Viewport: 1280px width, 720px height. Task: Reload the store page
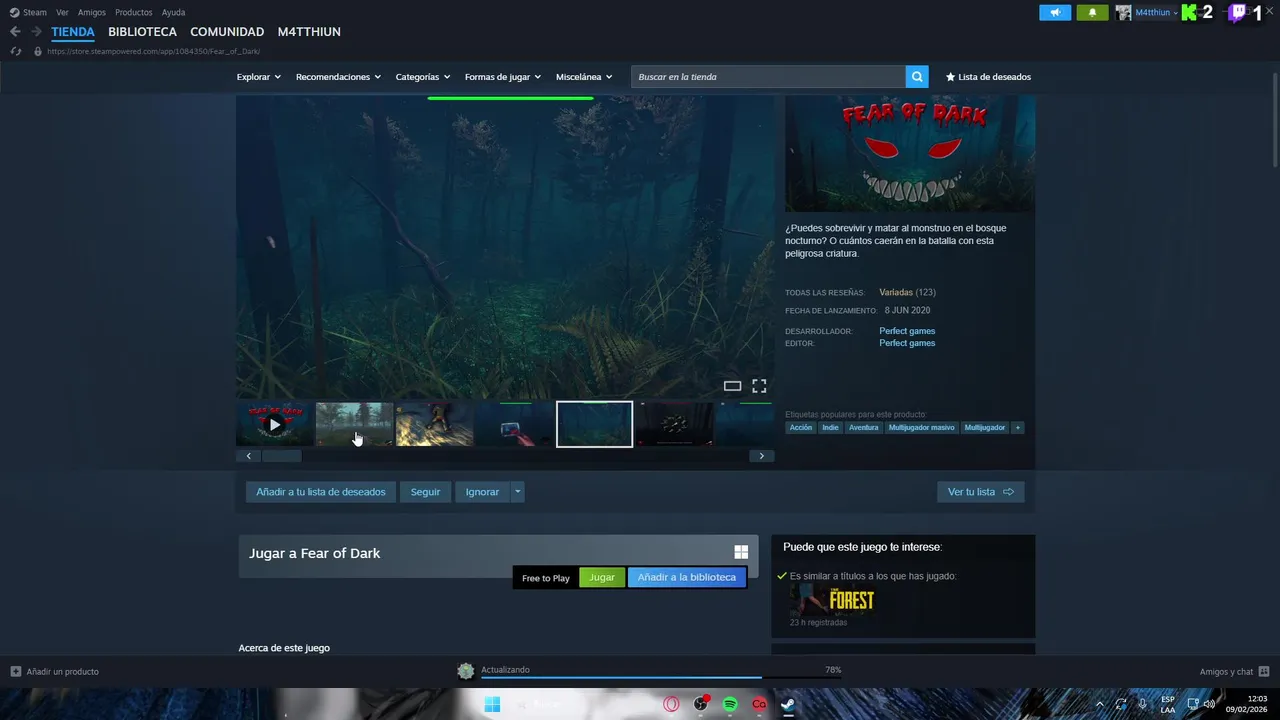coord(15,51)
